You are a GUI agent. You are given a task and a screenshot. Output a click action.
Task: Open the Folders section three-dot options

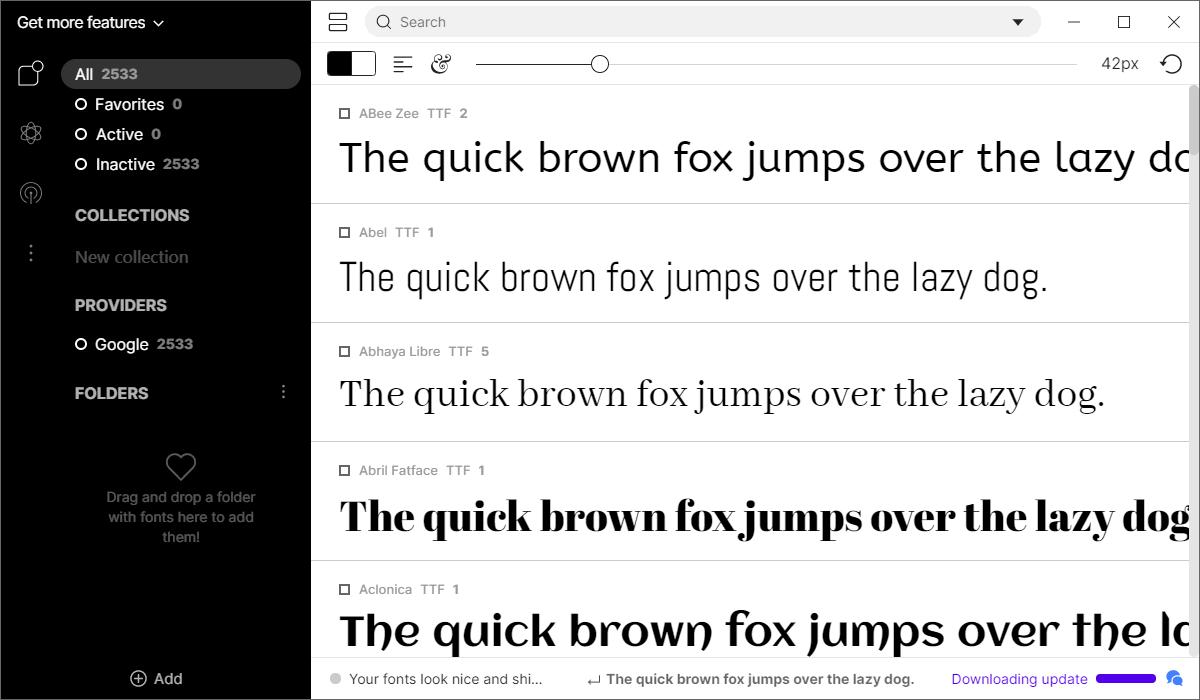click(x=283, y=392)
